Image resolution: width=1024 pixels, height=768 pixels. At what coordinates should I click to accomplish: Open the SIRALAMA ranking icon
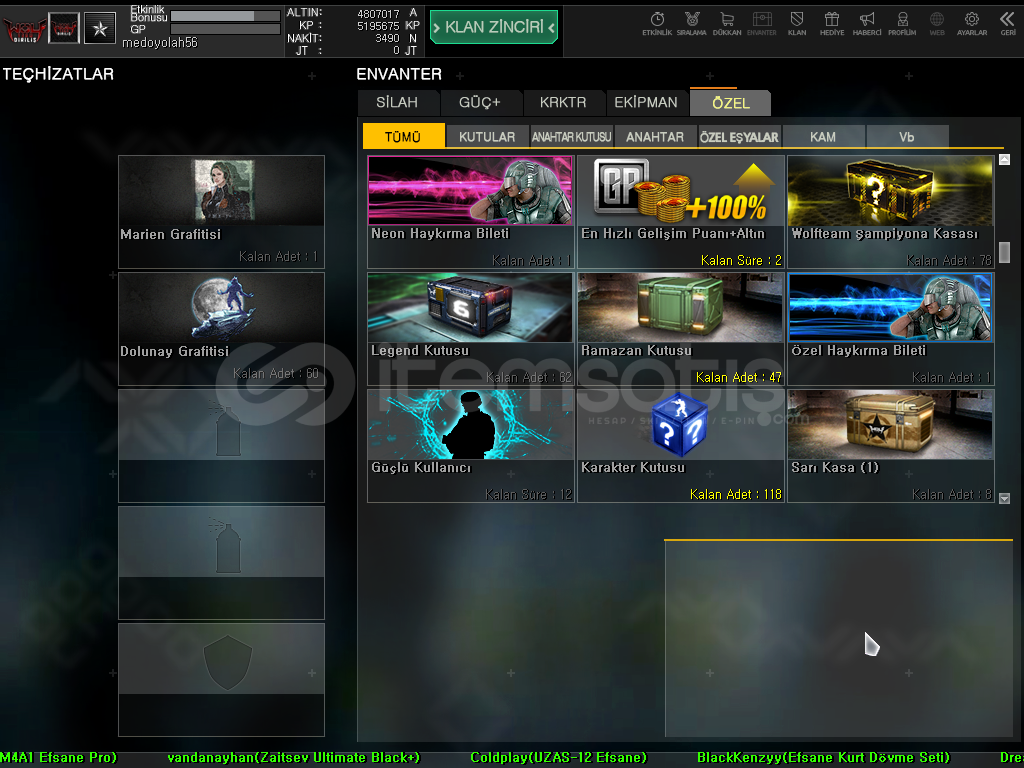692,24
